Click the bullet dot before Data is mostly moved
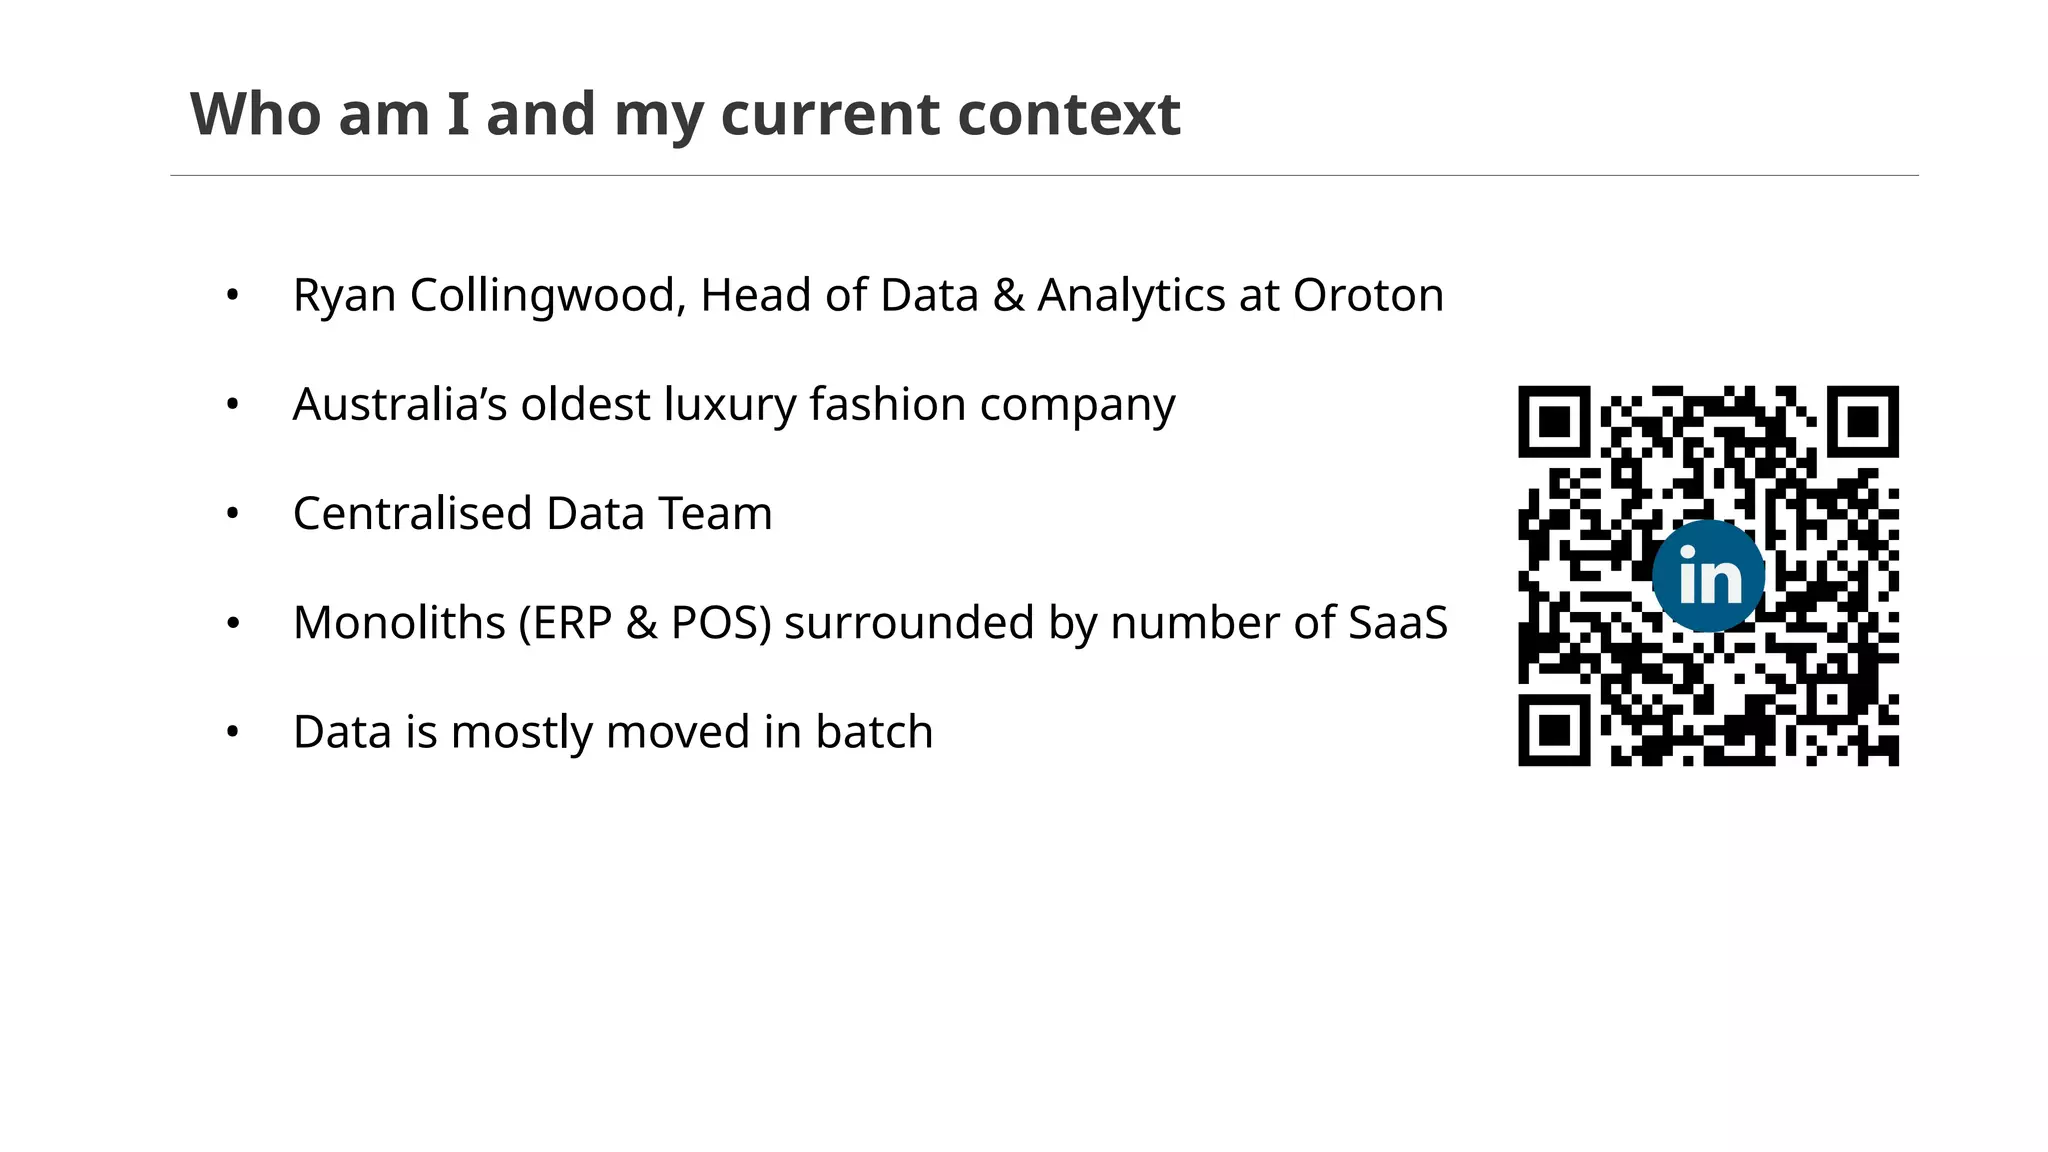The height and width of the screenshot is (1152, 2048). [x=233, y=732]
